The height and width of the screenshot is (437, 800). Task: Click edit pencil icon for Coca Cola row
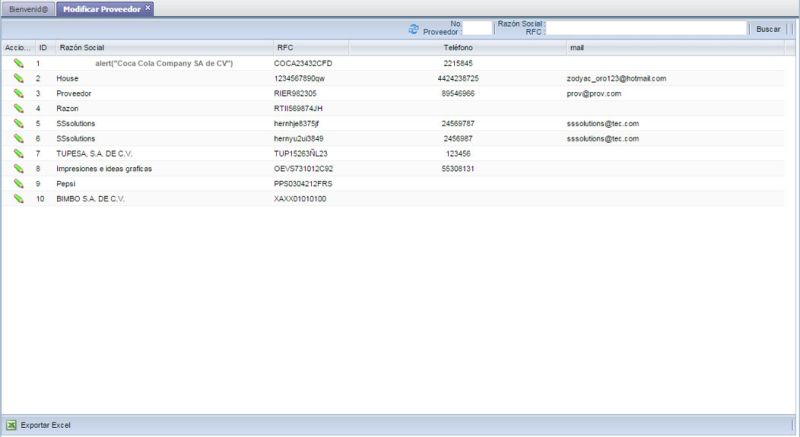click(18, 63)
